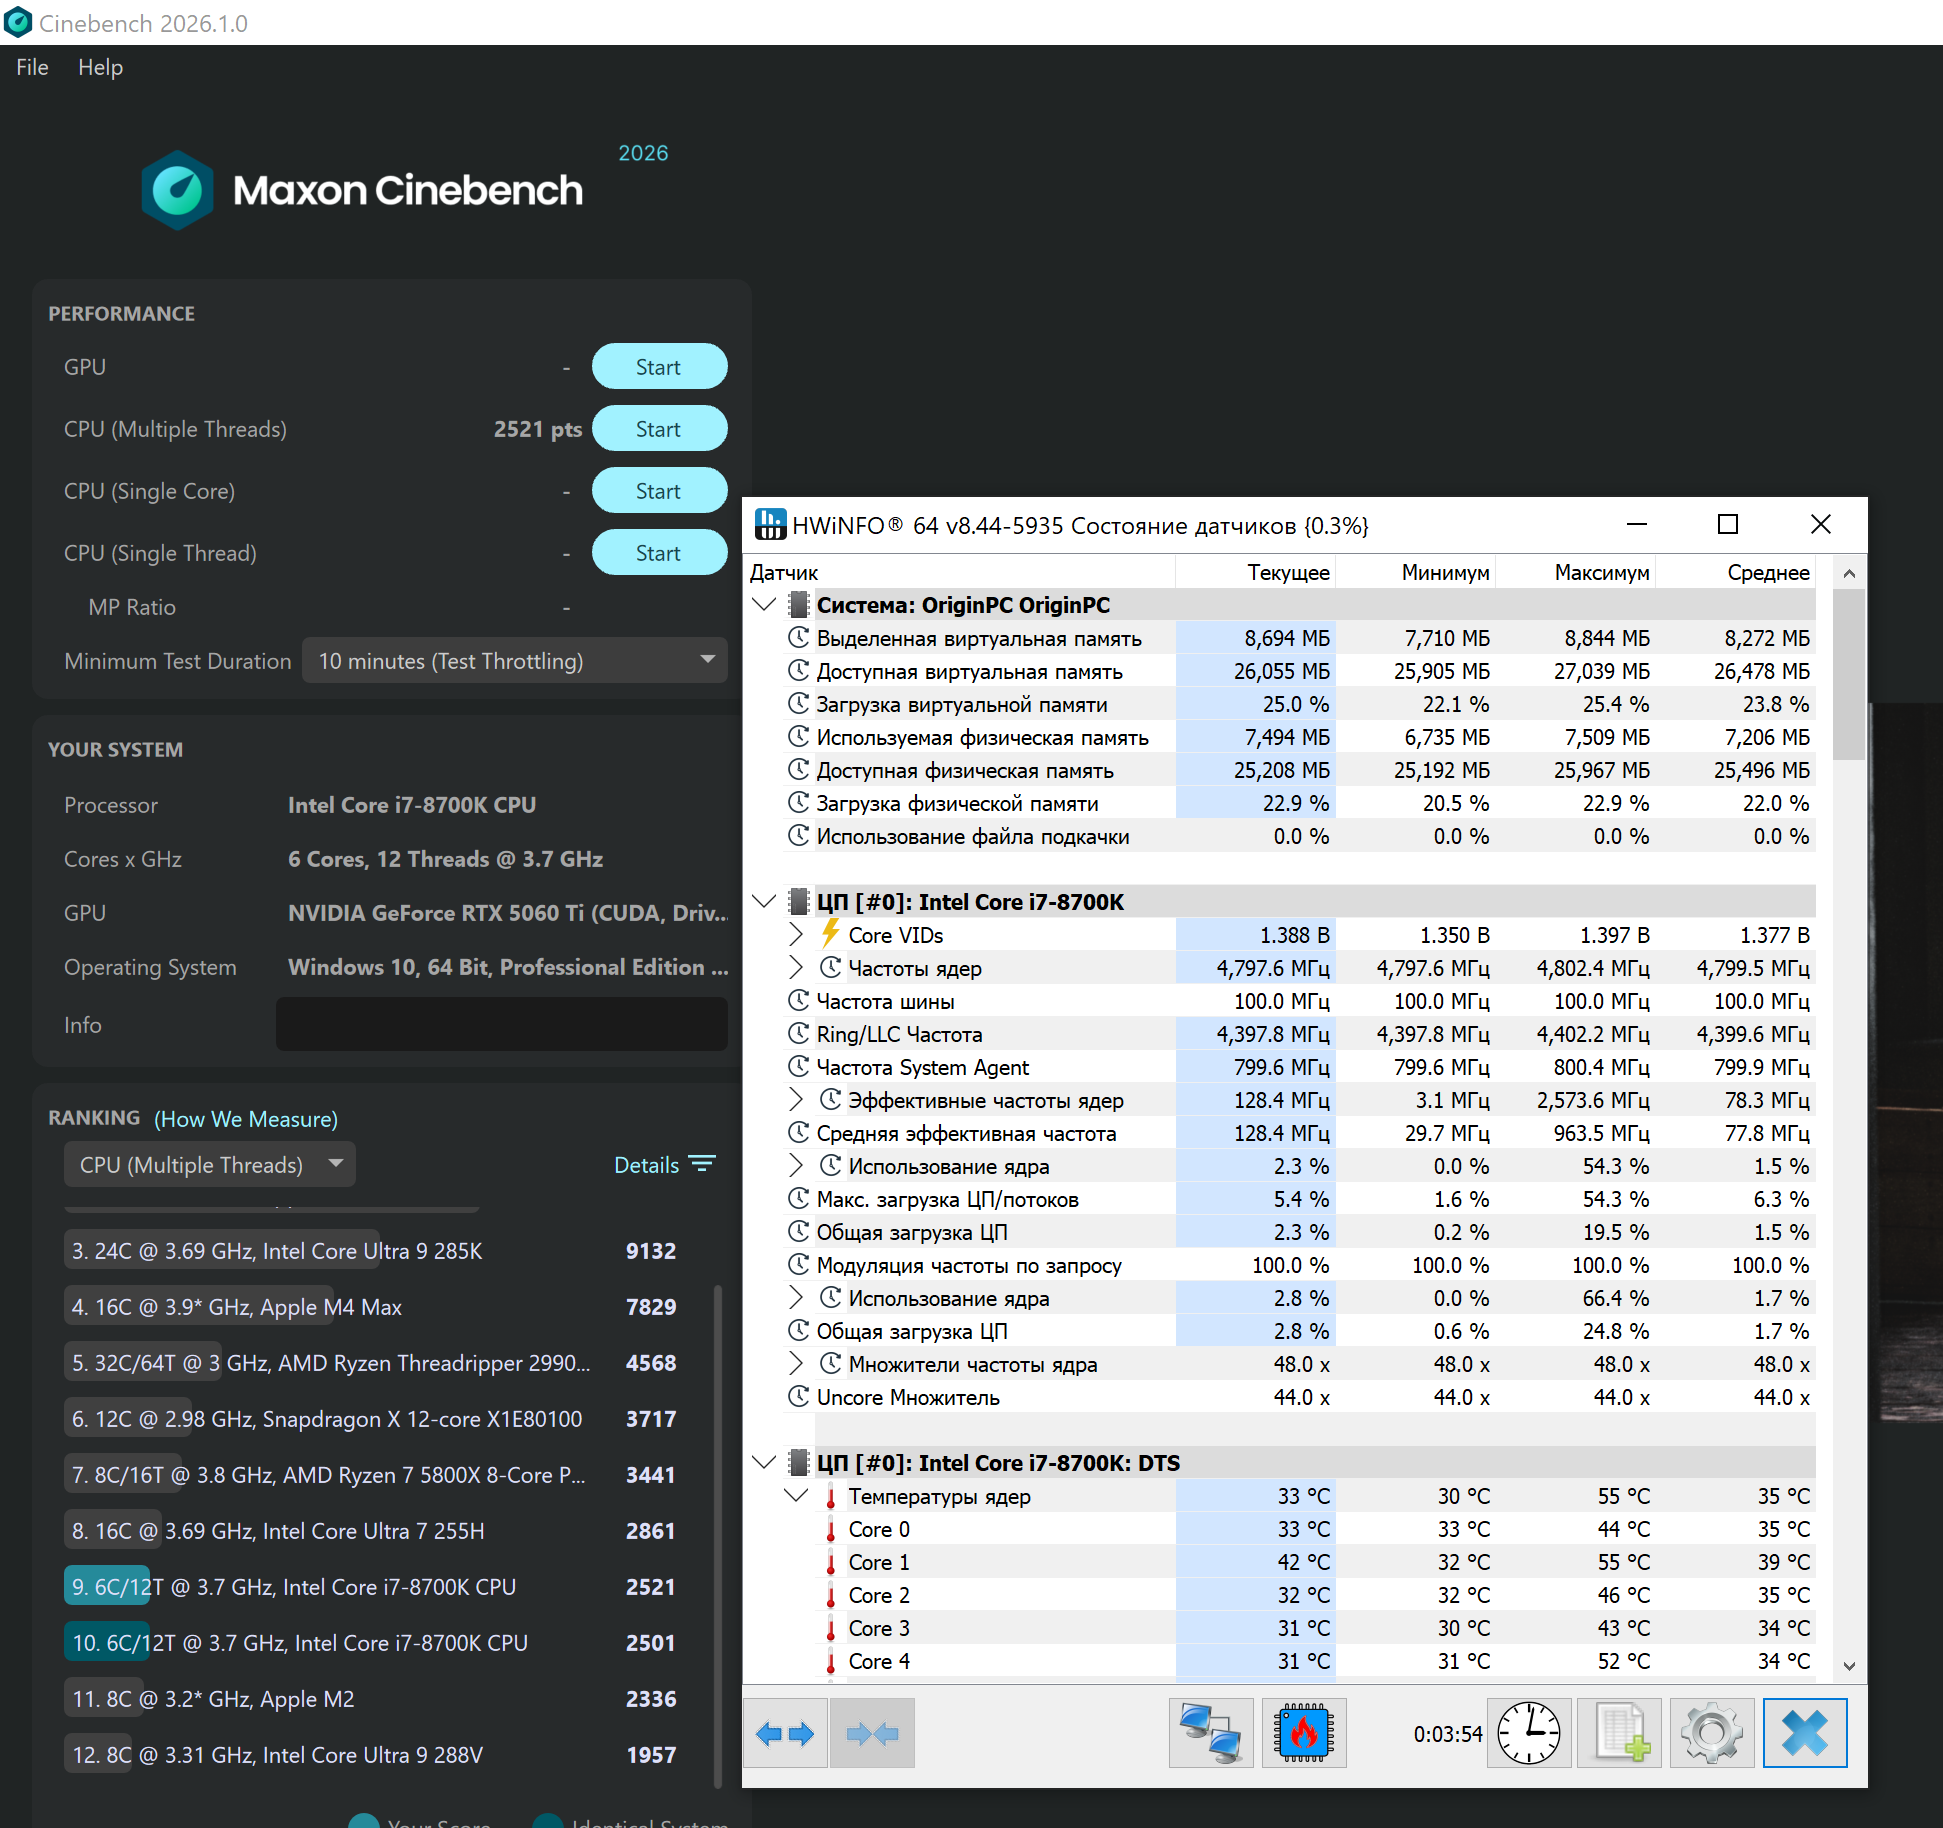The height and width of the screenshot is (1828, 1943).
Task: Click the Частота шины clock icon
Action: coord(798,1000)
